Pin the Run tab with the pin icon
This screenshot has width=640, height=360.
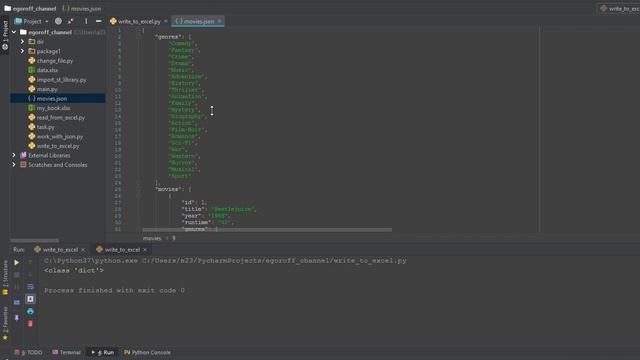point(17,318)
